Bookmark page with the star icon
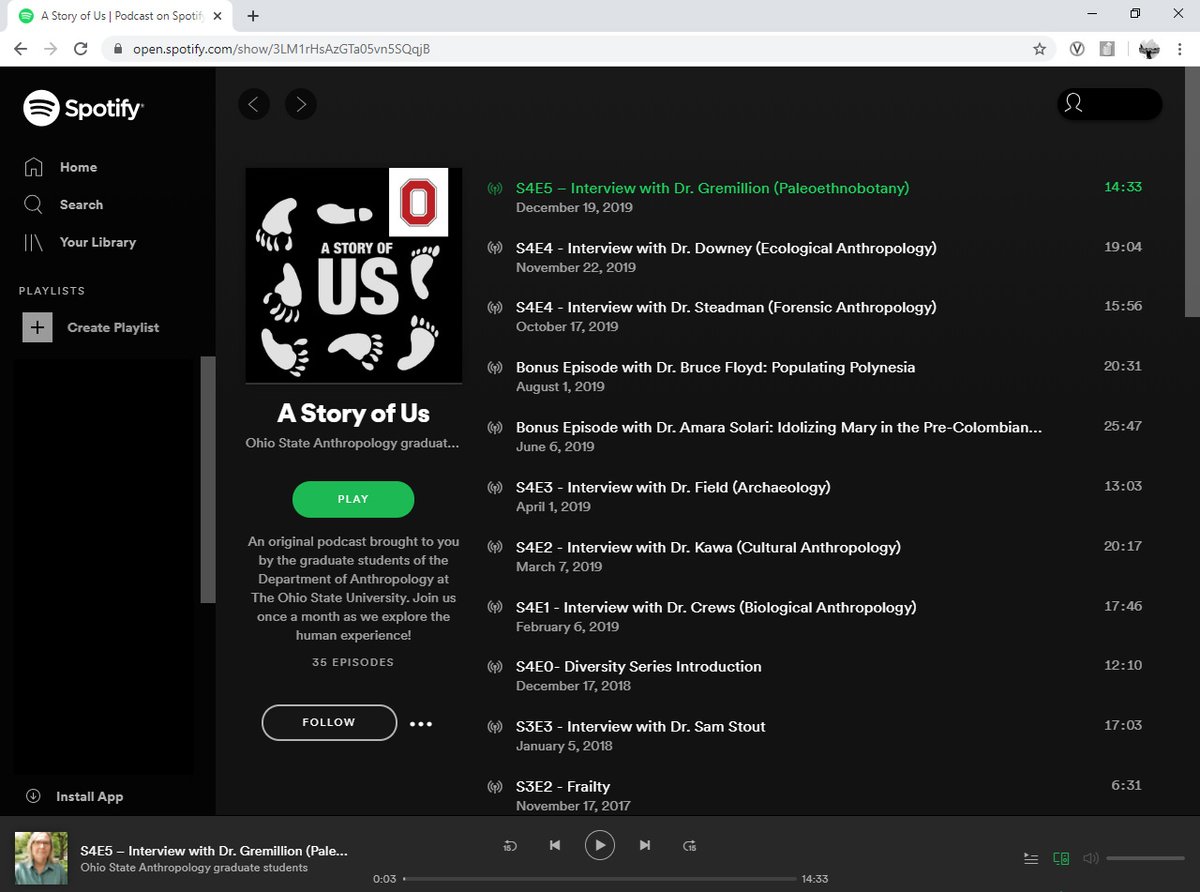Viewport: 1200px width, 892px height. (1039, 48)
